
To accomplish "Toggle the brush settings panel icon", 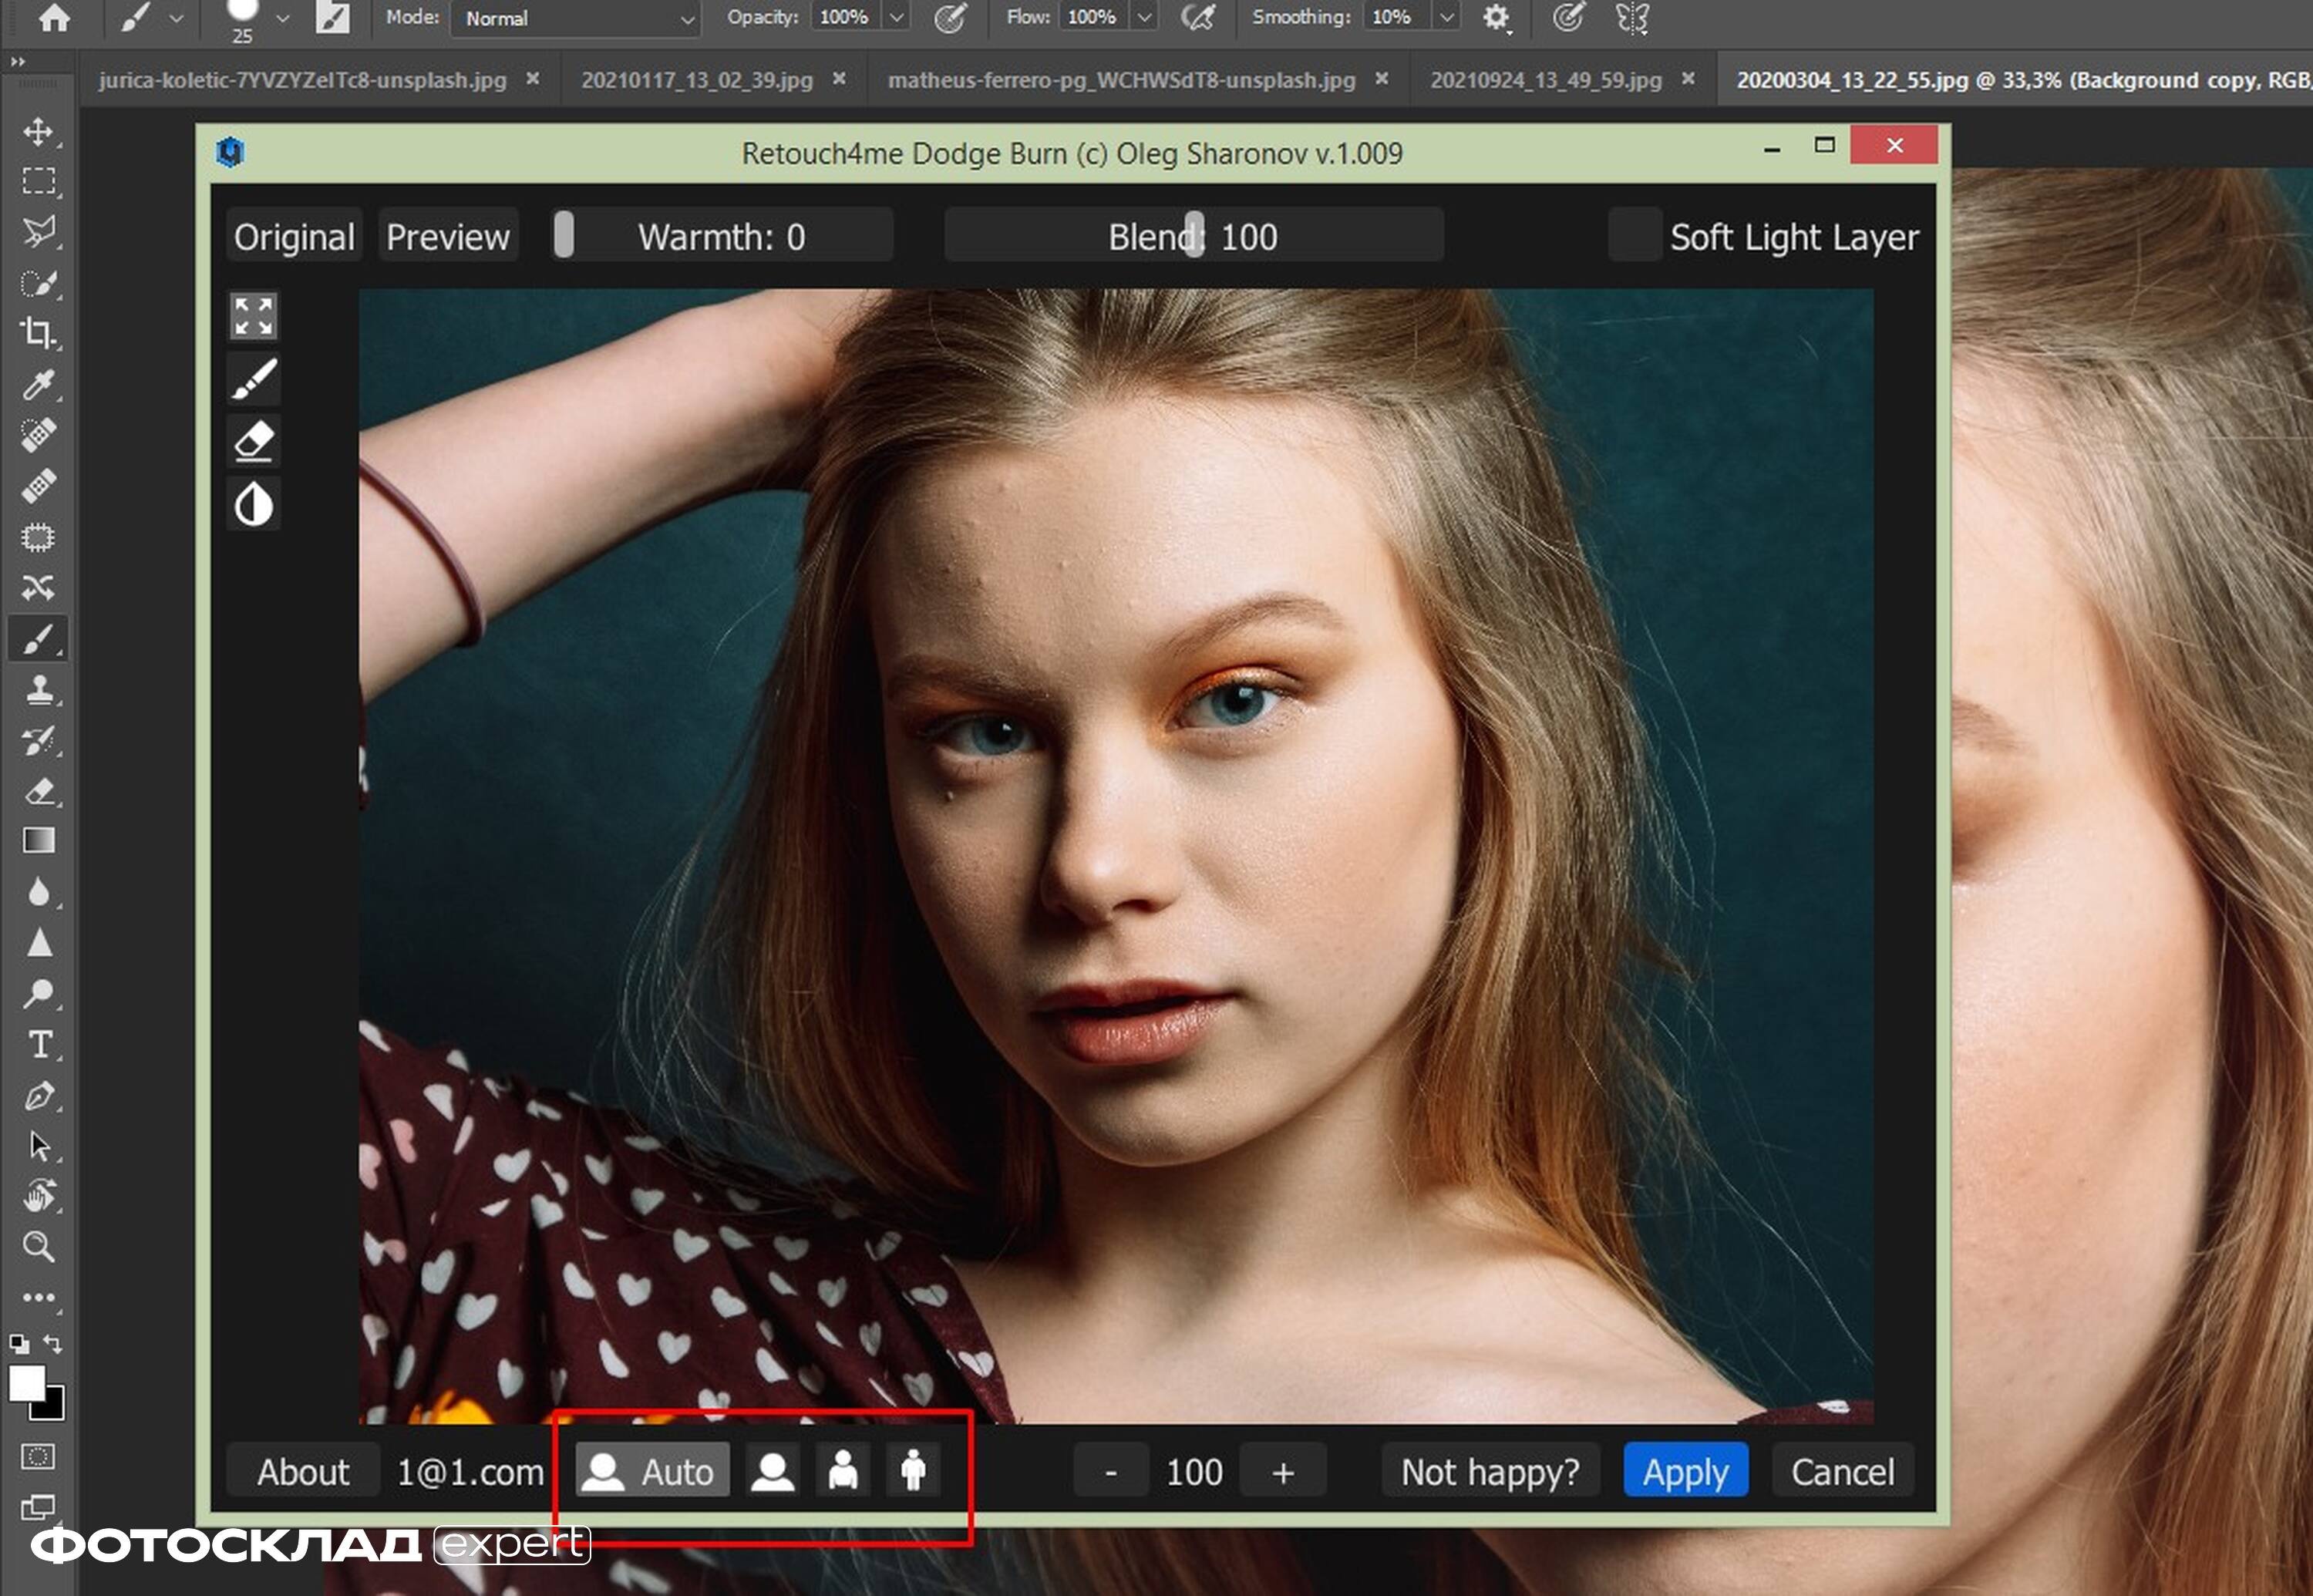I will pyautogui.click(x=333, y=18).
